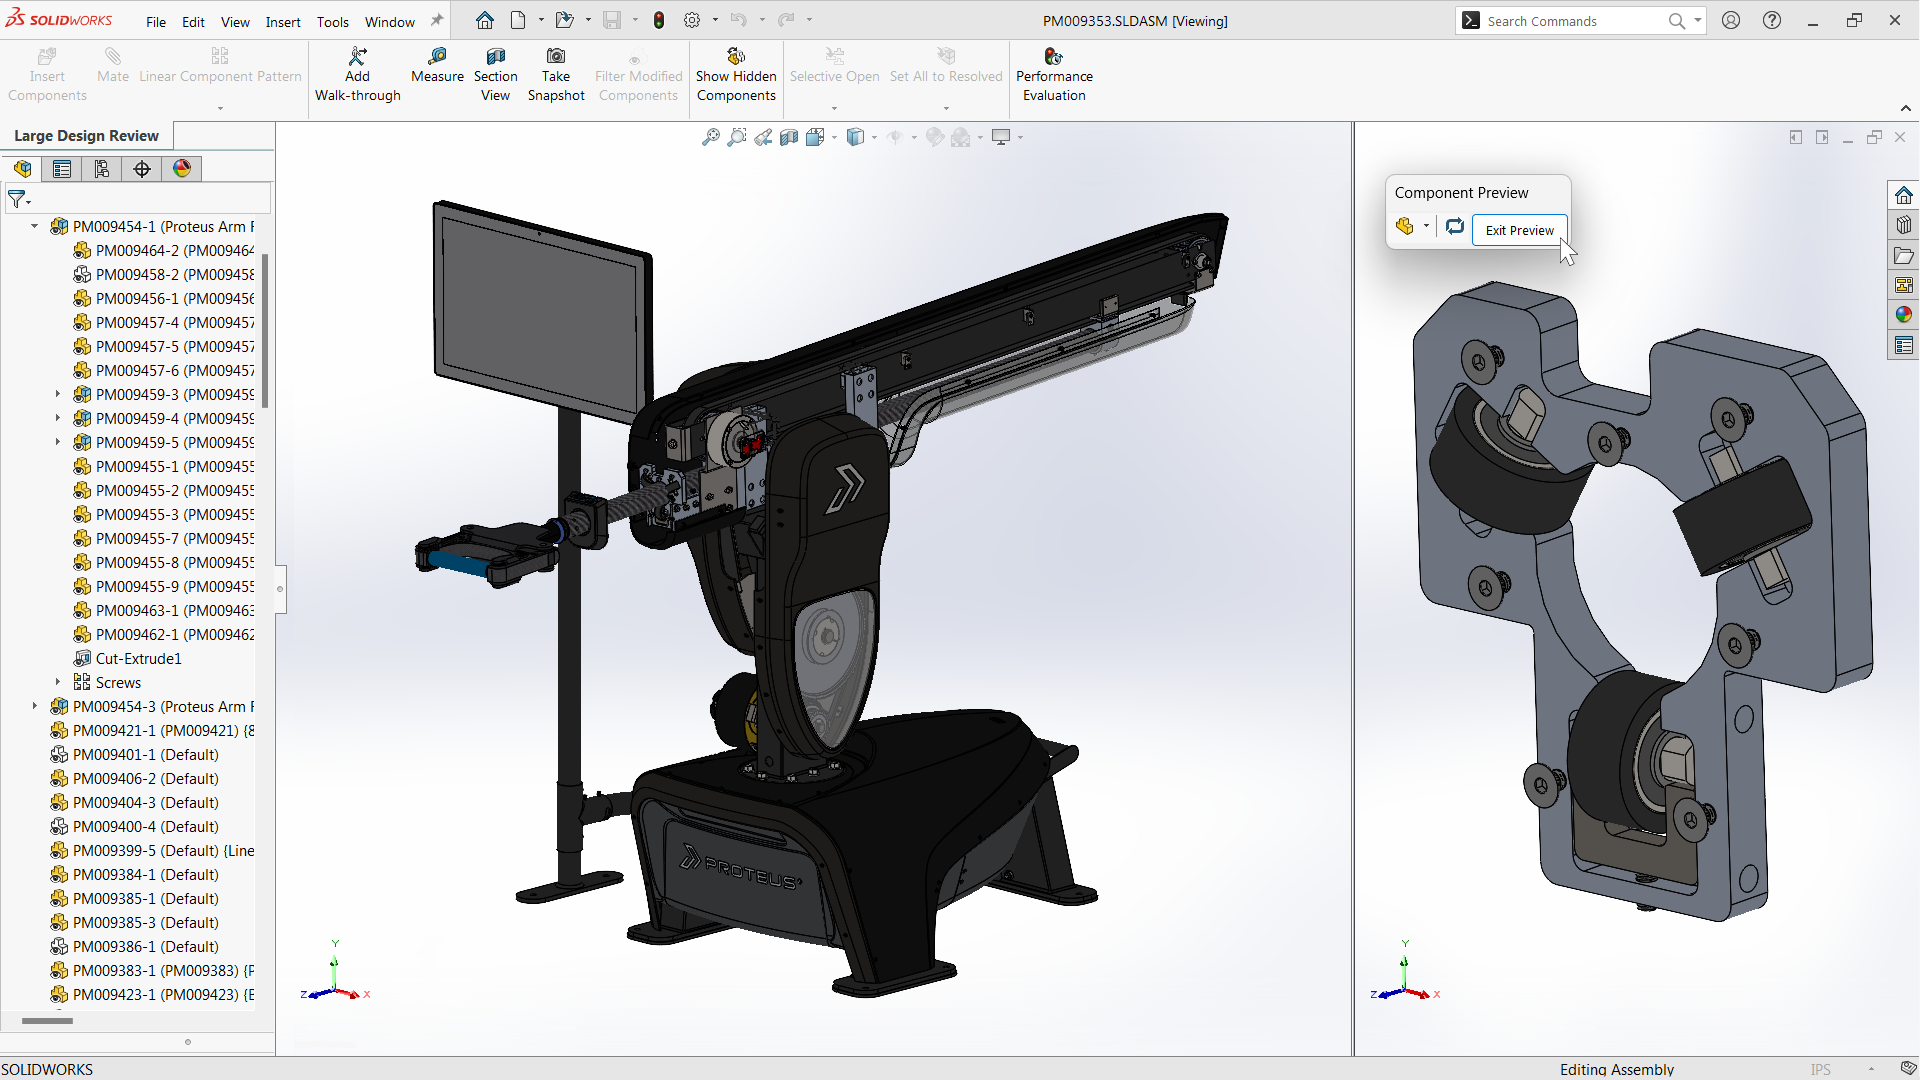The height and width of the screenshot is (1080, 1920).
Task: Expand PM009454-3 Proteus Arm assembly
Action: pos(33,707)
